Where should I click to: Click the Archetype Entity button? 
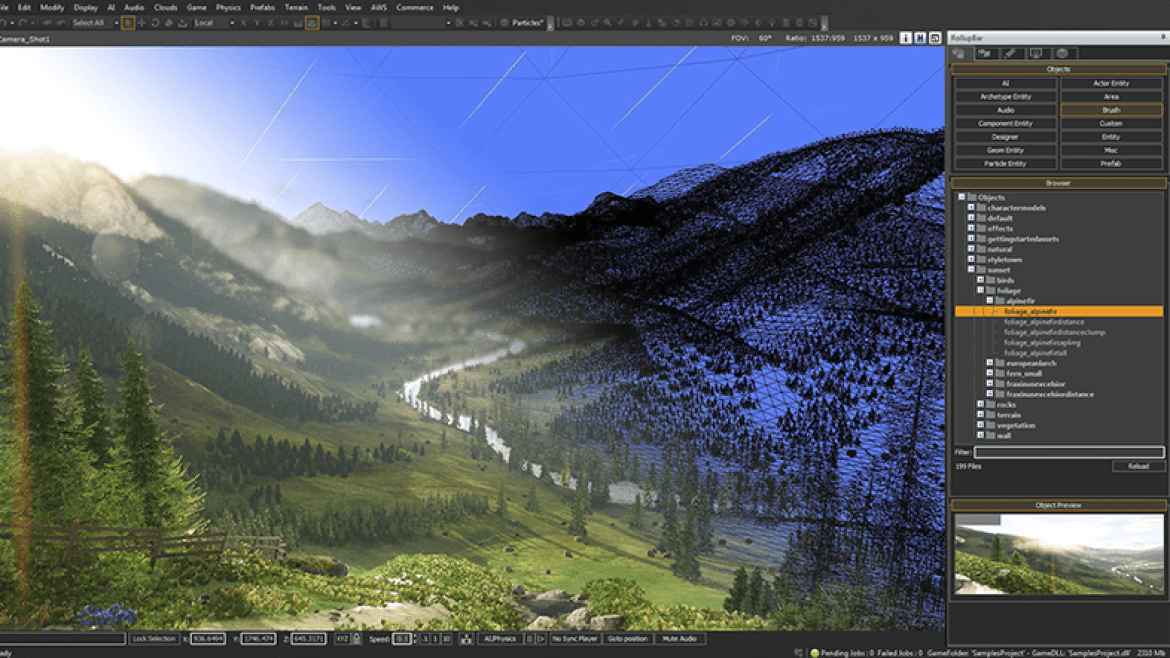tap(1005, 96)
